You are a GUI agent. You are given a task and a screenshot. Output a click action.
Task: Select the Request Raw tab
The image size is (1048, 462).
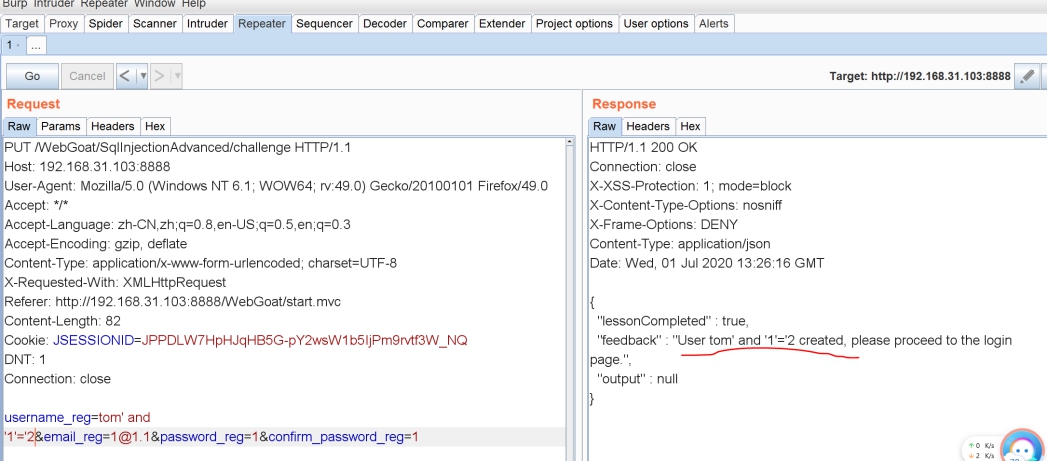19,126
